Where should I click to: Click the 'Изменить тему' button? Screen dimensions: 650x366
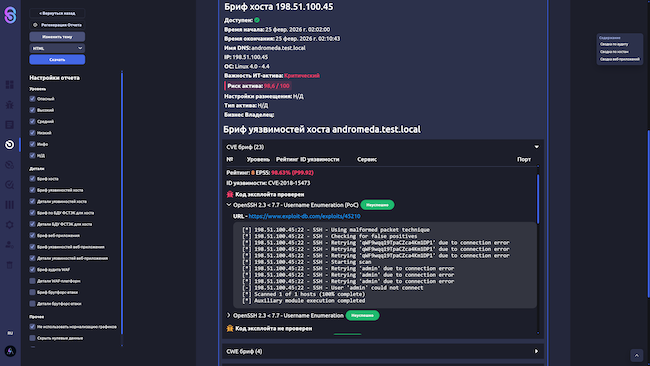point(57,36)
